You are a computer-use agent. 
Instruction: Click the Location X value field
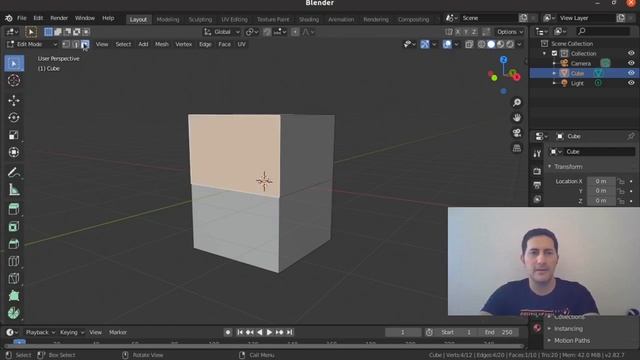click(x=600, y=181)
